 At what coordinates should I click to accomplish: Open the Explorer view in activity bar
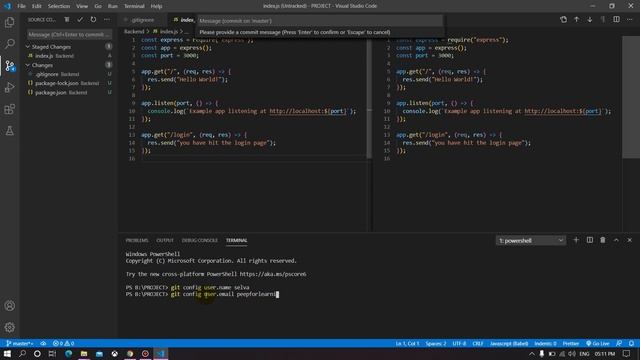(x=10, y=22)
